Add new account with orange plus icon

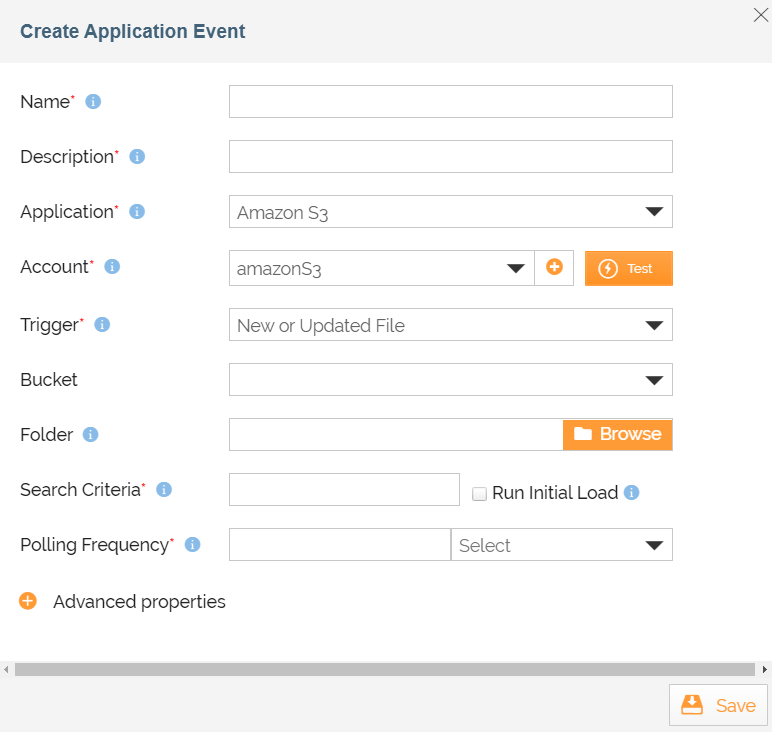[554, 268]
